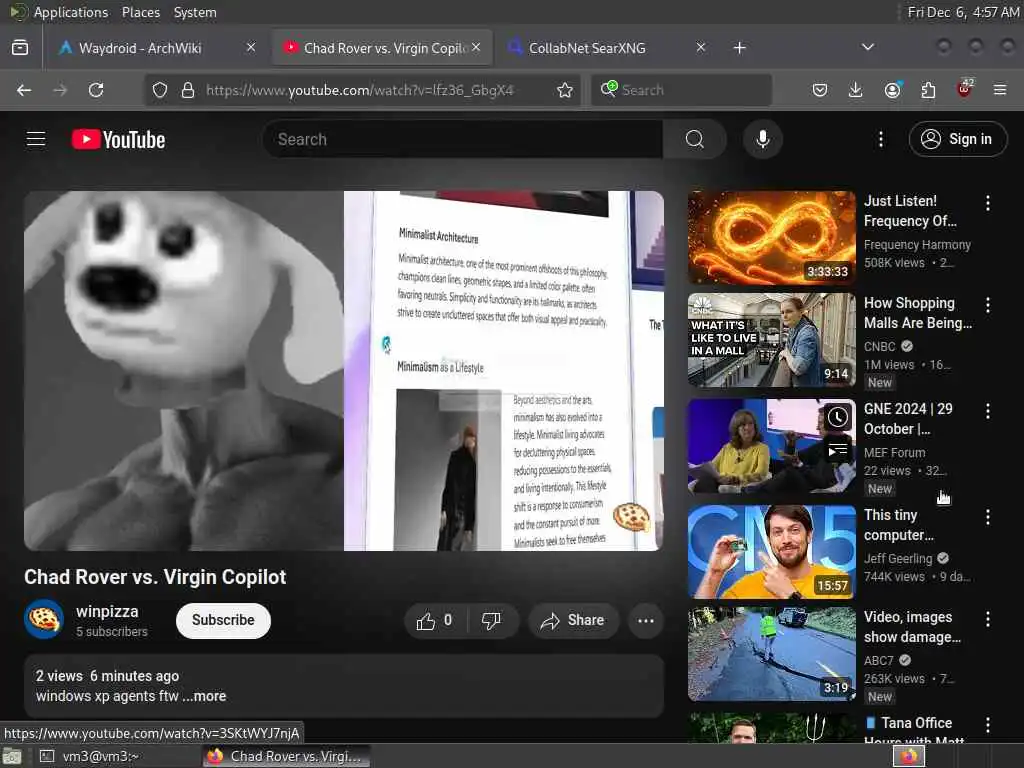Subscribe to winpizza channel
The height and width of the screenshot is (768, 1024).
click(223, 620)
